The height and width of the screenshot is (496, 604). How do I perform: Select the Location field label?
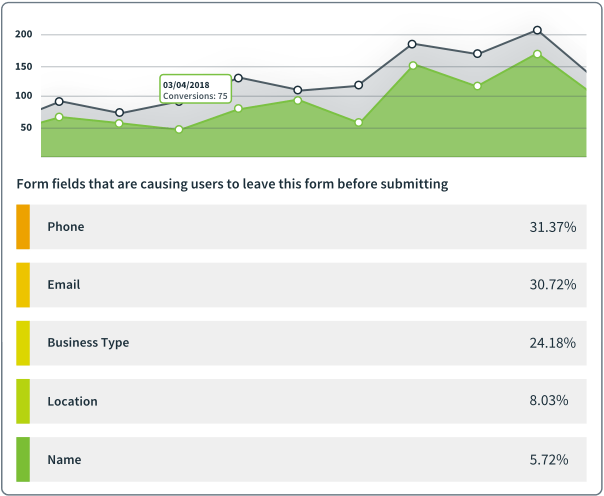72,401
